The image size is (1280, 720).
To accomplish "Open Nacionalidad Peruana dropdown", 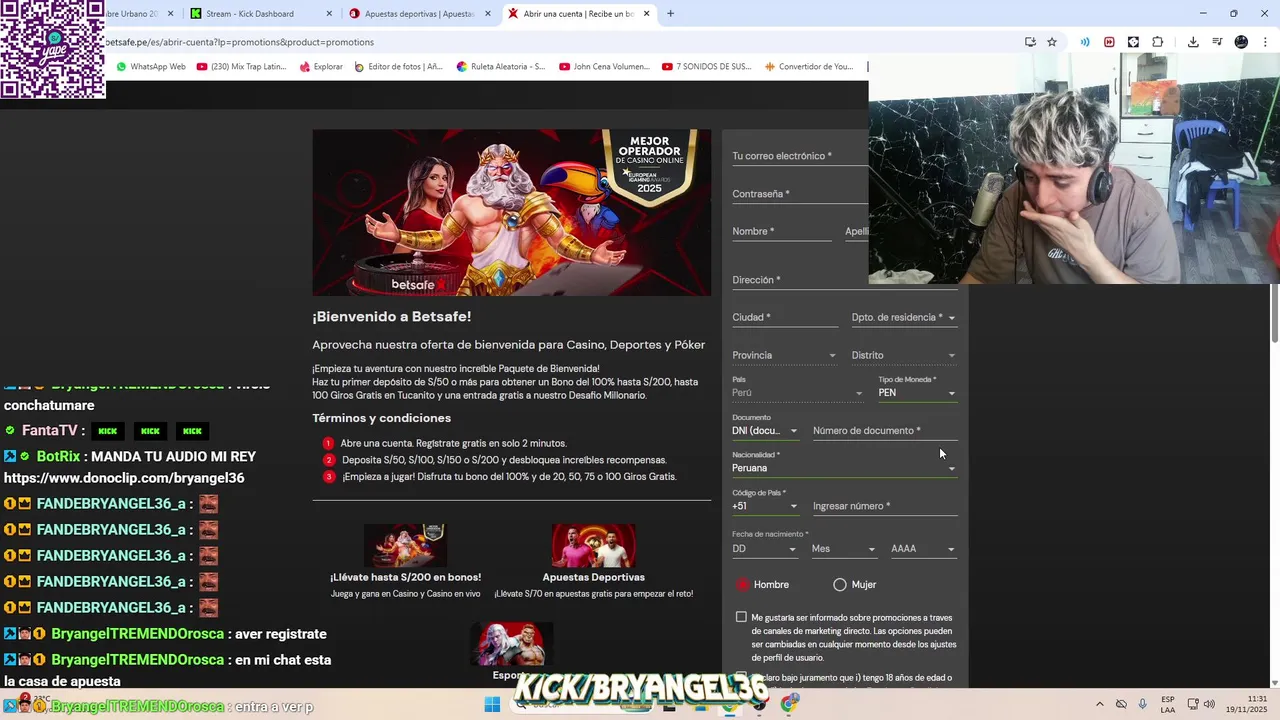I will (x=845, y=467).
